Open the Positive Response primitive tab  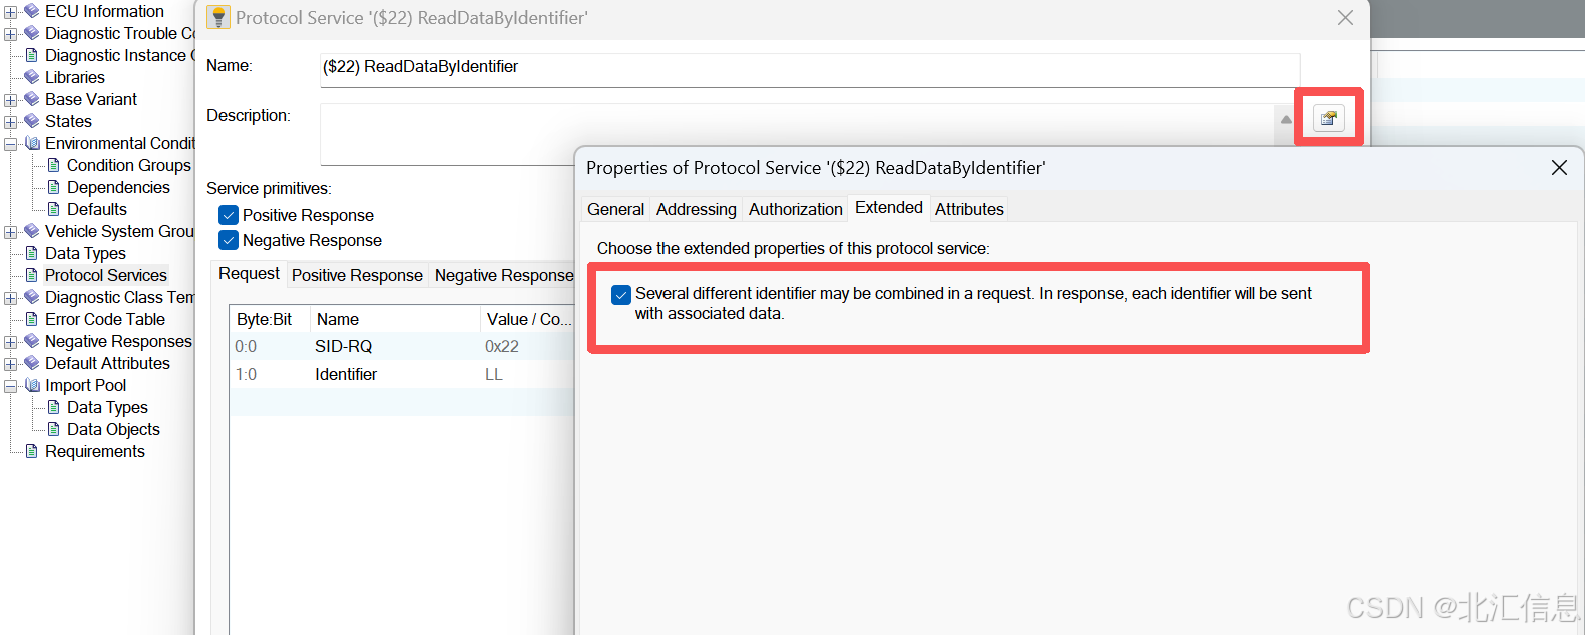pyautogui.click(x=357, y=275)
